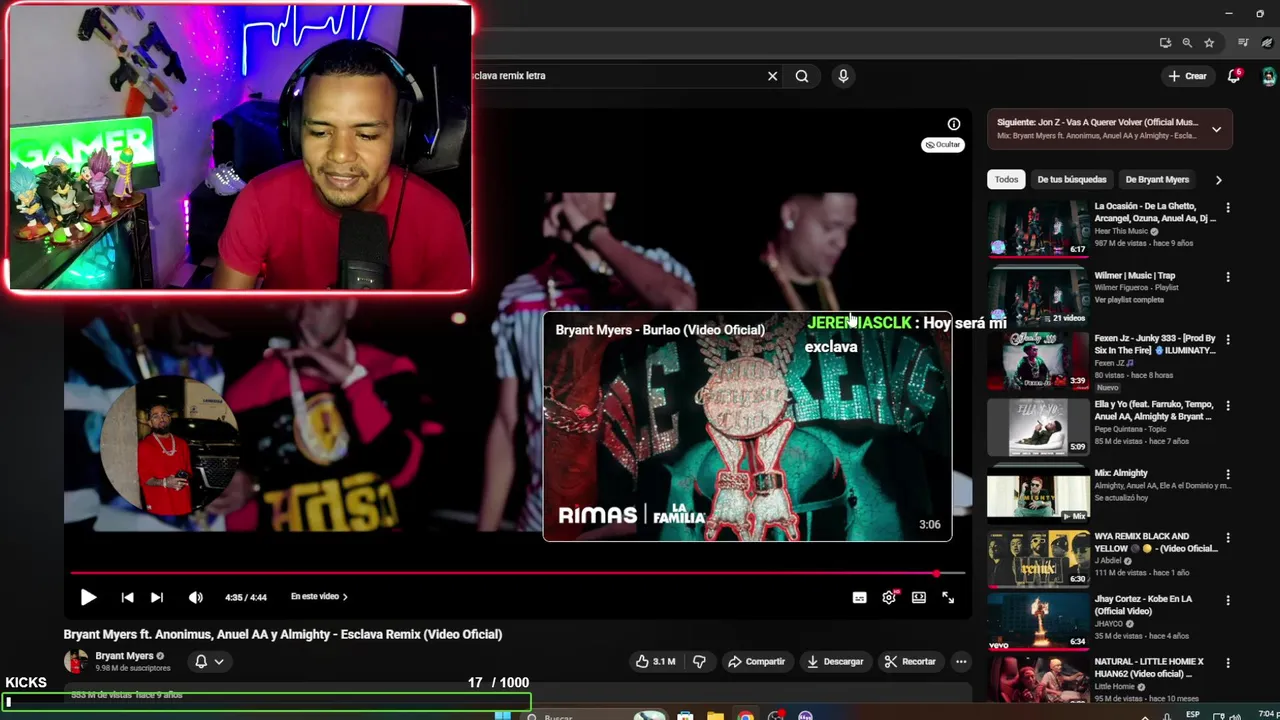This screenshot has width=1280, height=720.
Task: Mute the video volume
Action: [x=196, y=597]
